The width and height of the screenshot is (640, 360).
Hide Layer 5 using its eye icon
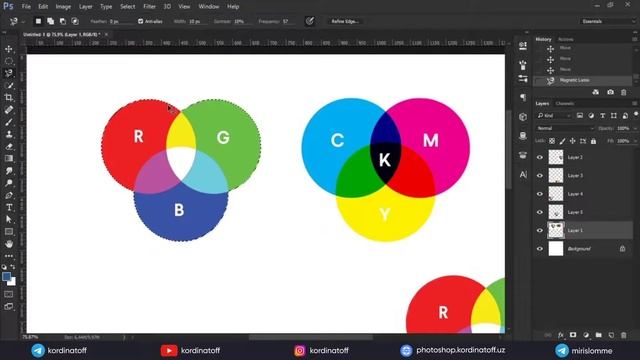540,212
